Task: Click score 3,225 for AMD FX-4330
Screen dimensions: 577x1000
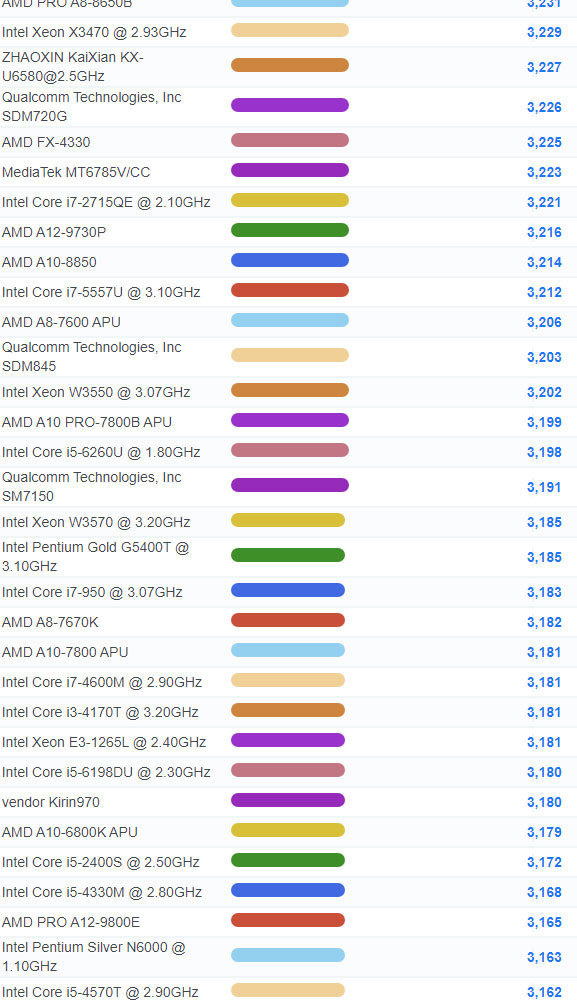Action: pos(544,142)
